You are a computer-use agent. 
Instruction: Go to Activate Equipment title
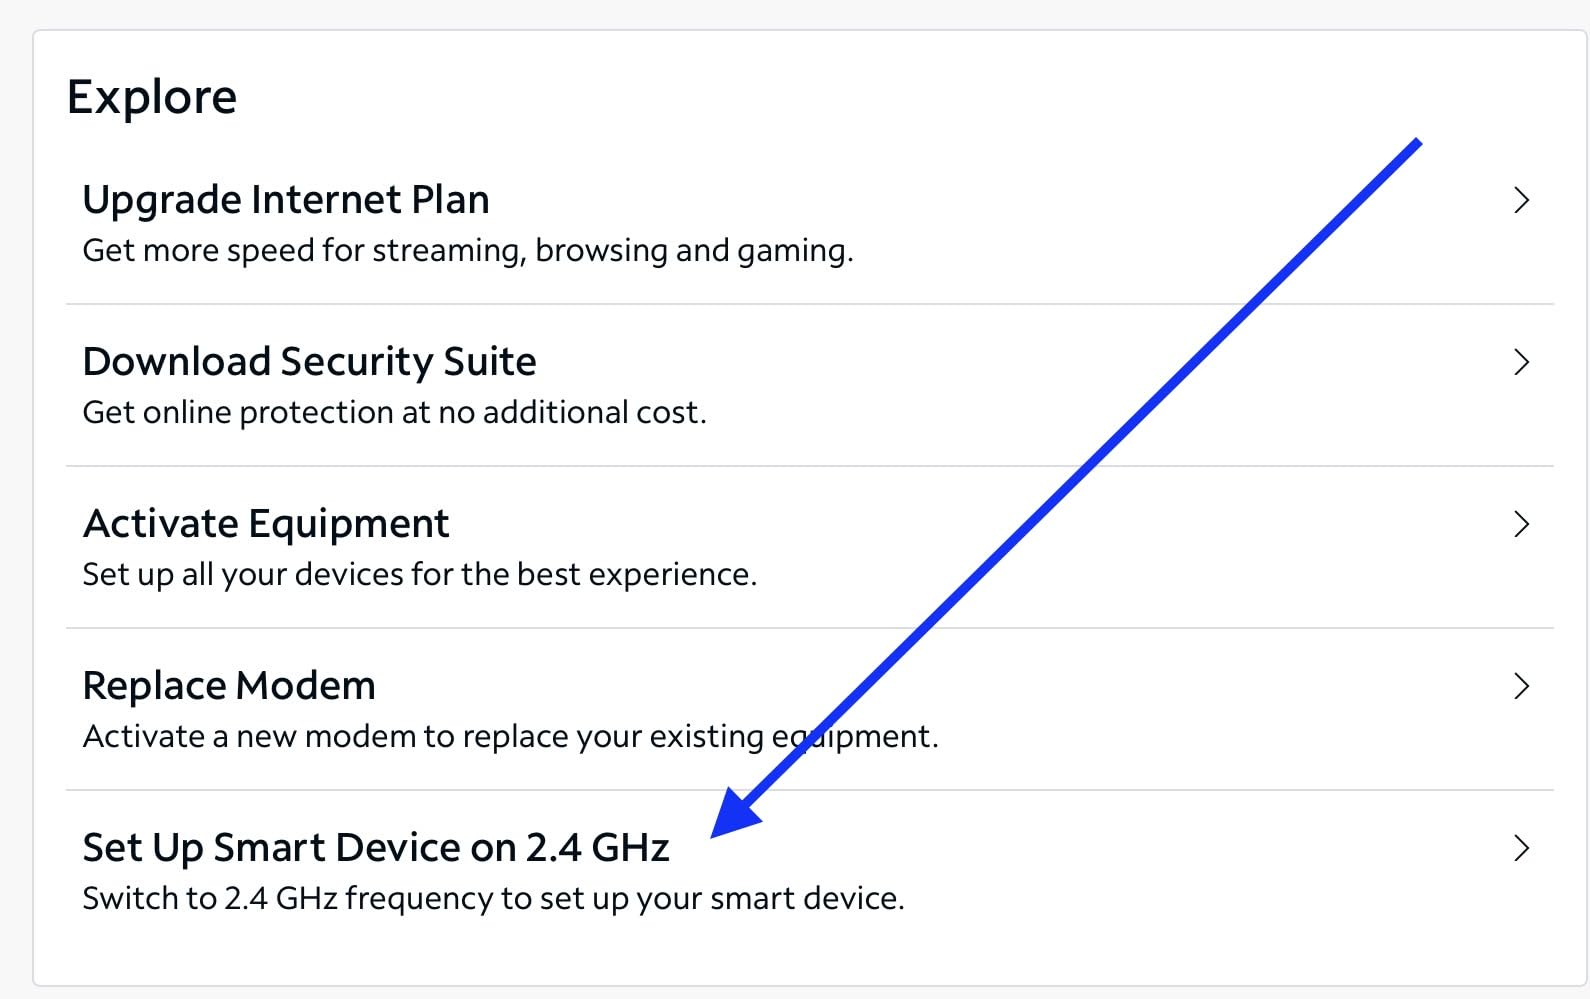click(x=266, y=524)
